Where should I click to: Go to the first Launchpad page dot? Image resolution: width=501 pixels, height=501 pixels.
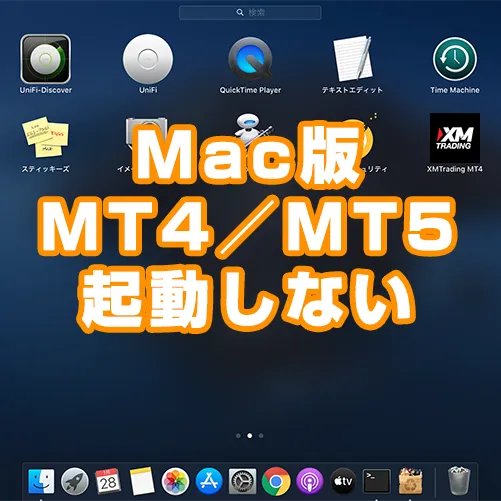(238, 436)
